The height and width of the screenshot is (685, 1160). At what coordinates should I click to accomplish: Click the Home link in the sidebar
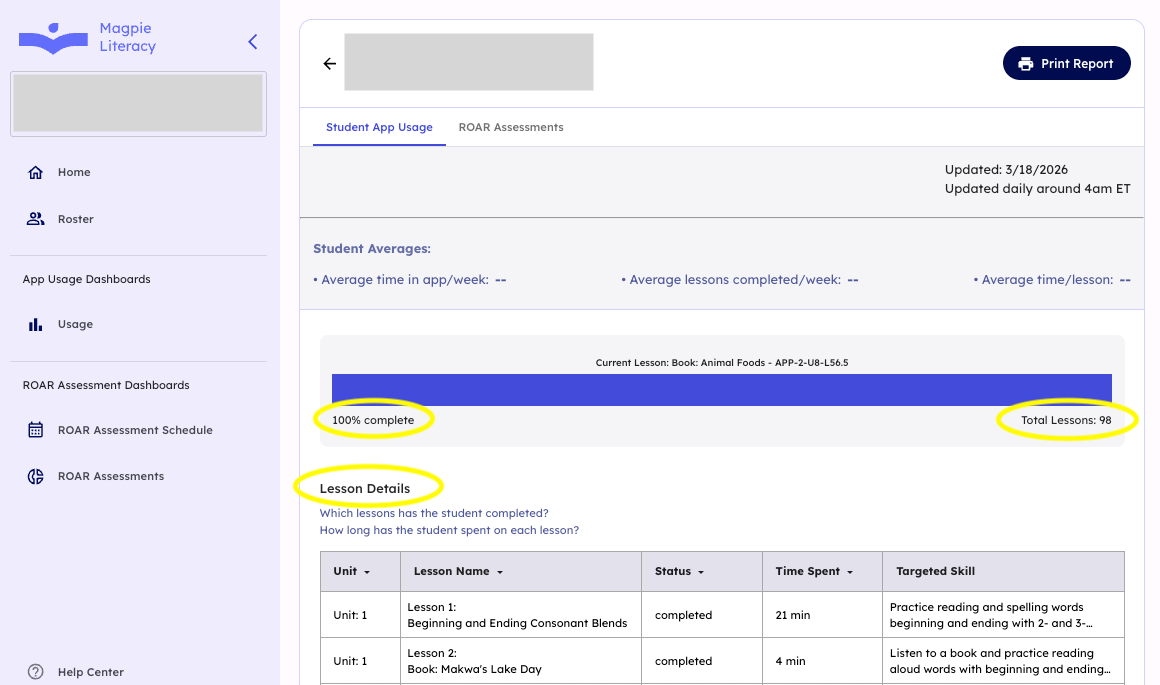coord(74,172)
